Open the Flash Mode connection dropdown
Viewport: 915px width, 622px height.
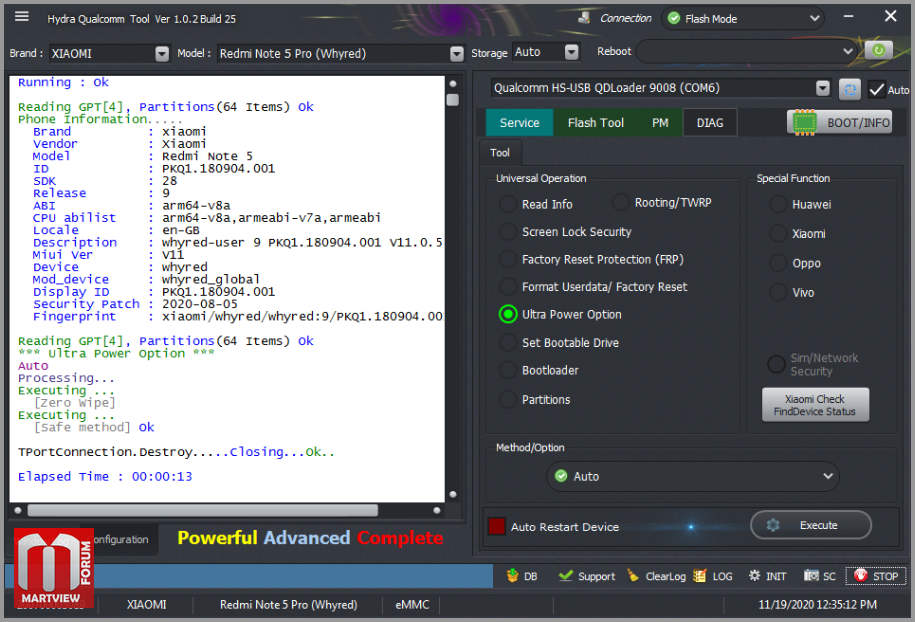(x=742, y=19)
